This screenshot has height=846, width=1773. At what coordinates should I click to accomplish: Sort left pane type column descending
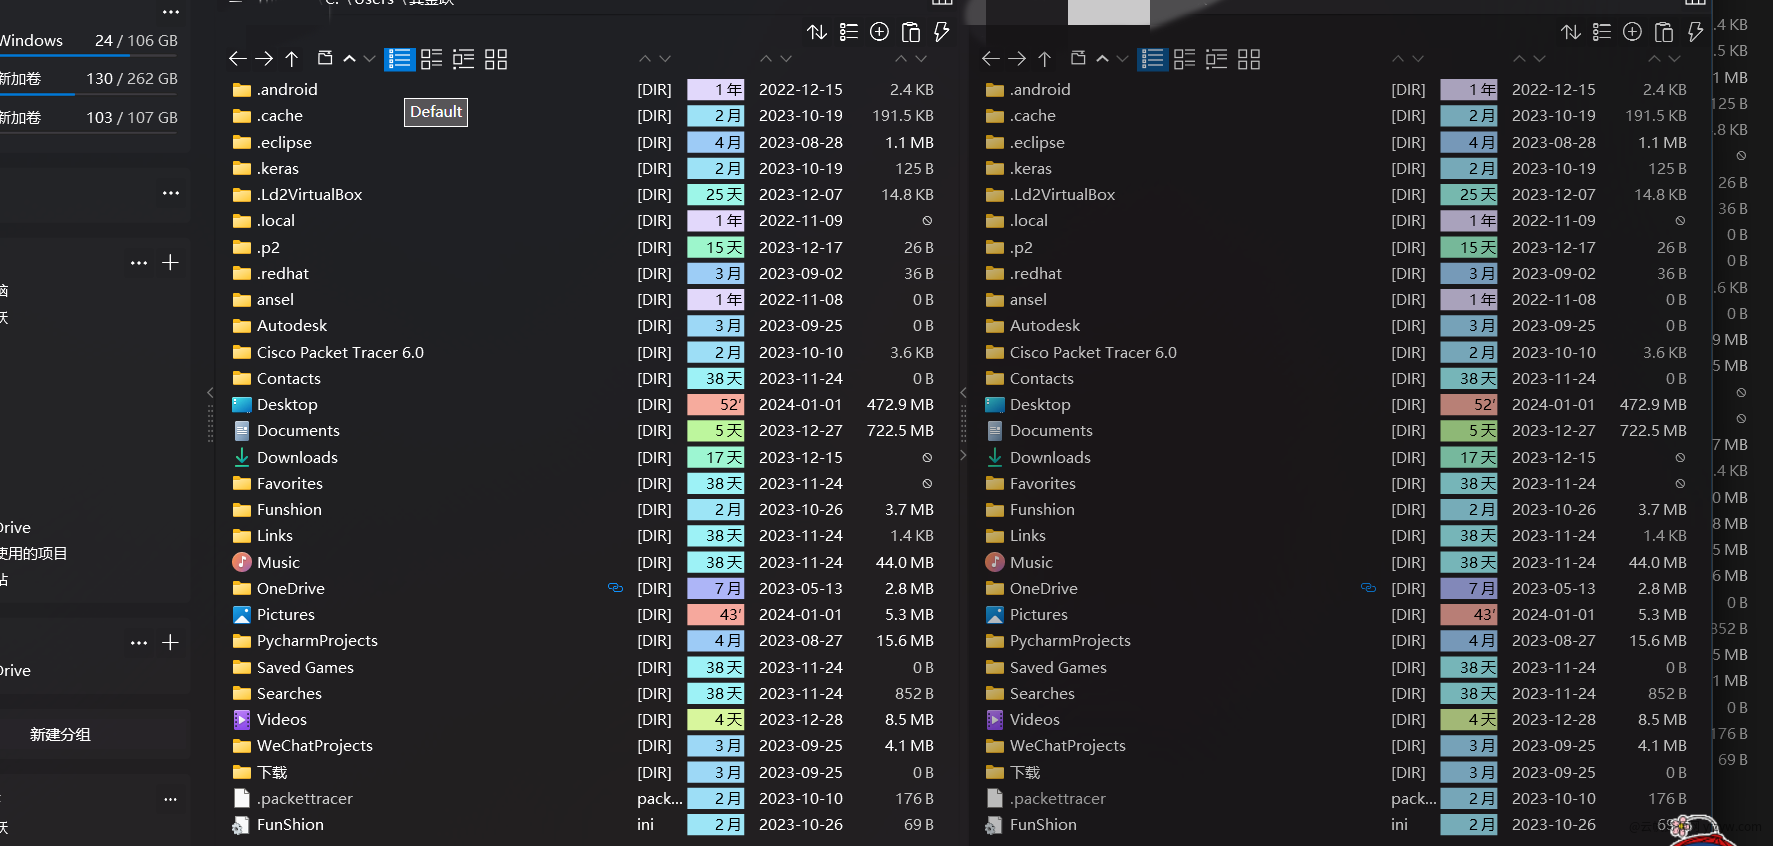tap(665, 59)
